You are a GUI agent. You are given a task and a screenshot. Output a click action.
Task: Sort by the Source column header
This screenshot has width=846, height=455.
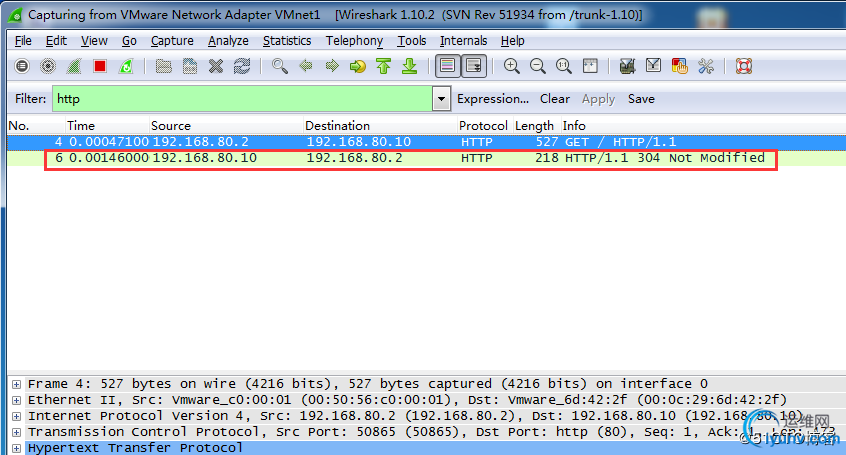(x=226, y=126)
